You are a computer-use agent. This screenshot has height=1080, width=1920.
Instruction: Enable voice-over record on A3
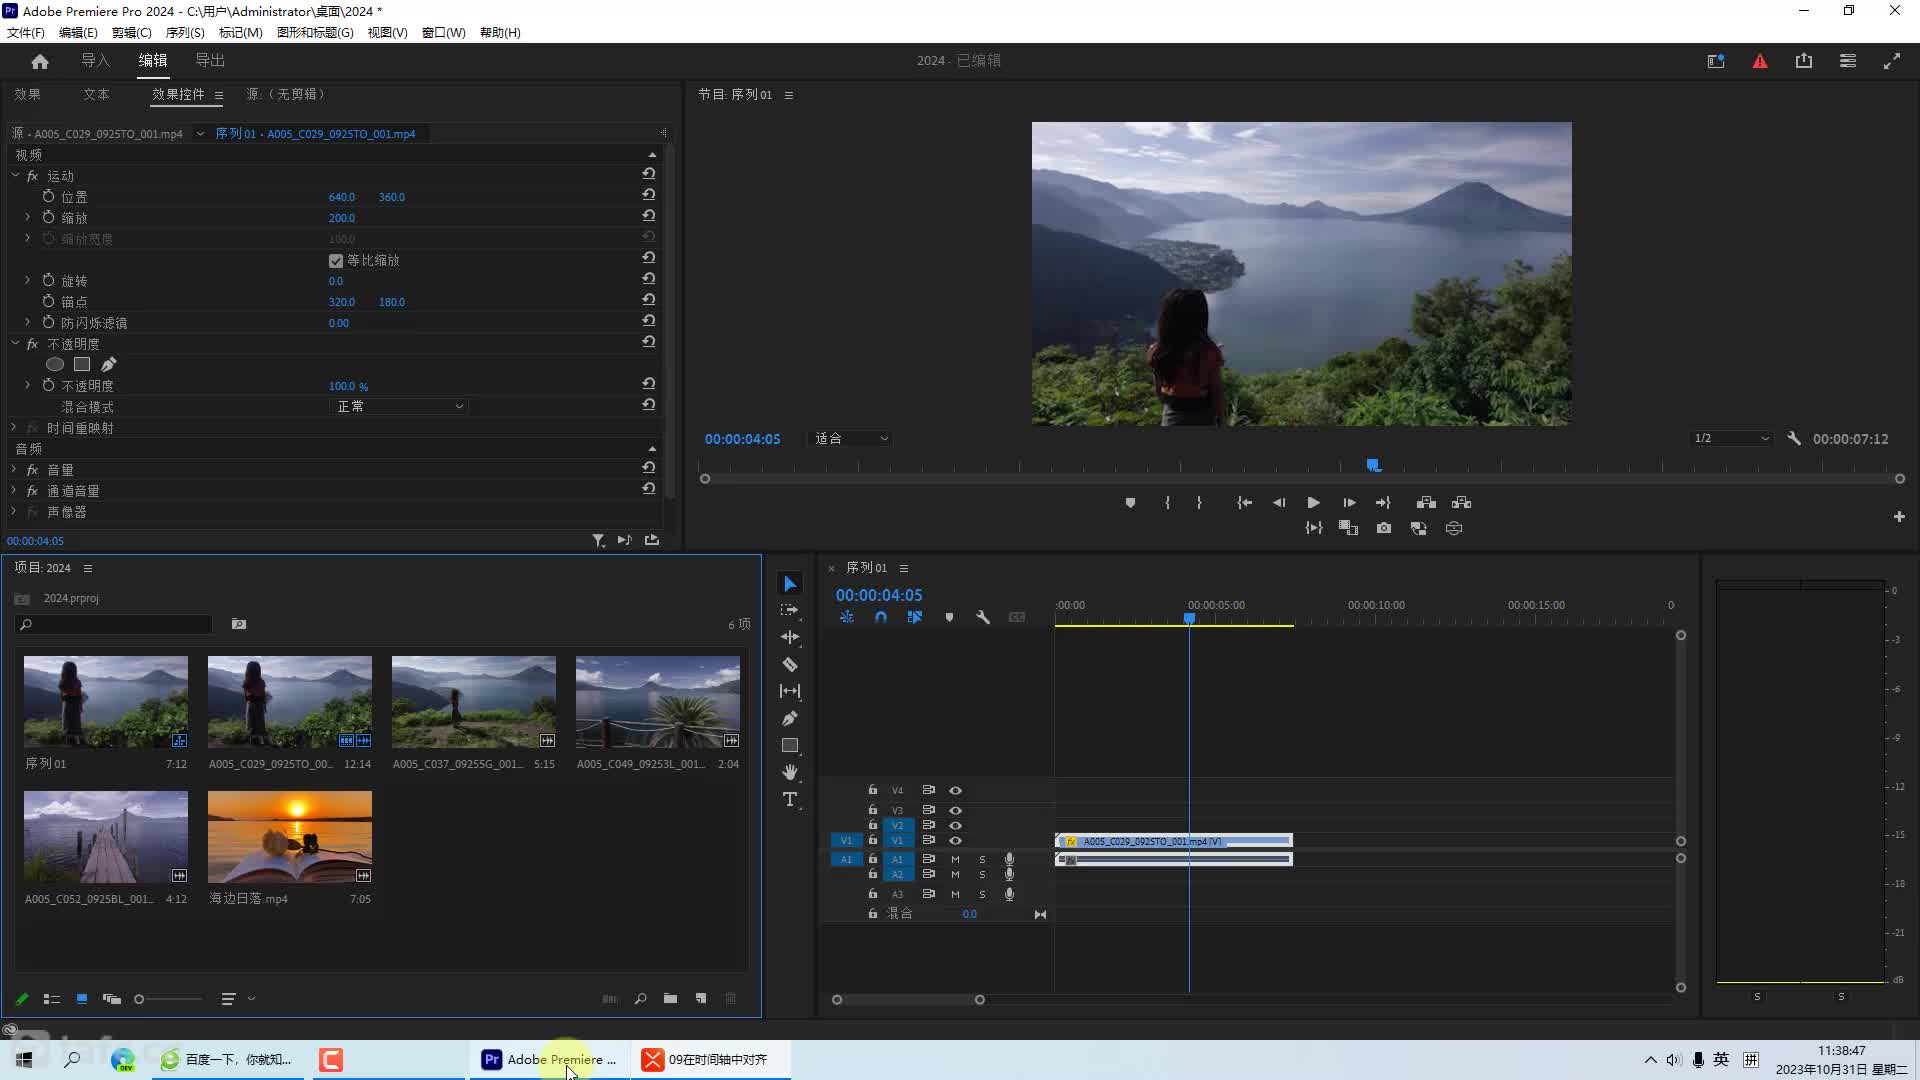tap(1009, 895)
